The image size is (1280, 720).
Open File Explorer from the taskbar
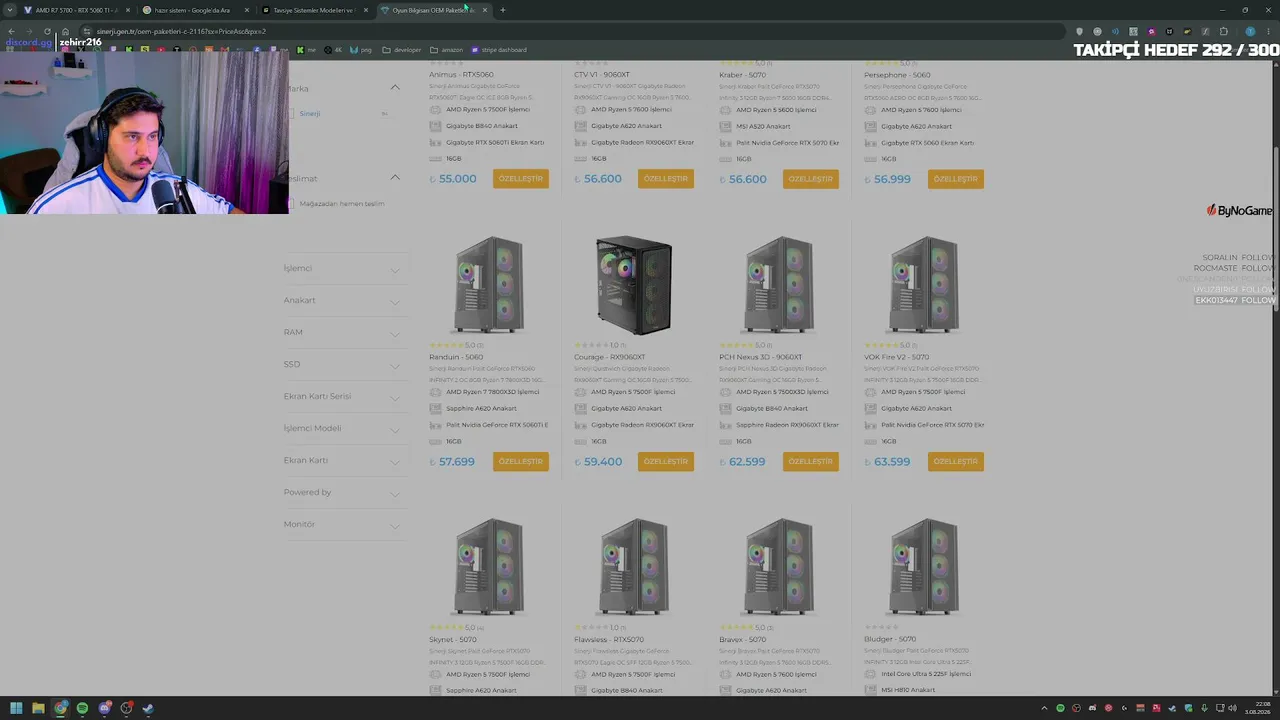click(38, 708)
